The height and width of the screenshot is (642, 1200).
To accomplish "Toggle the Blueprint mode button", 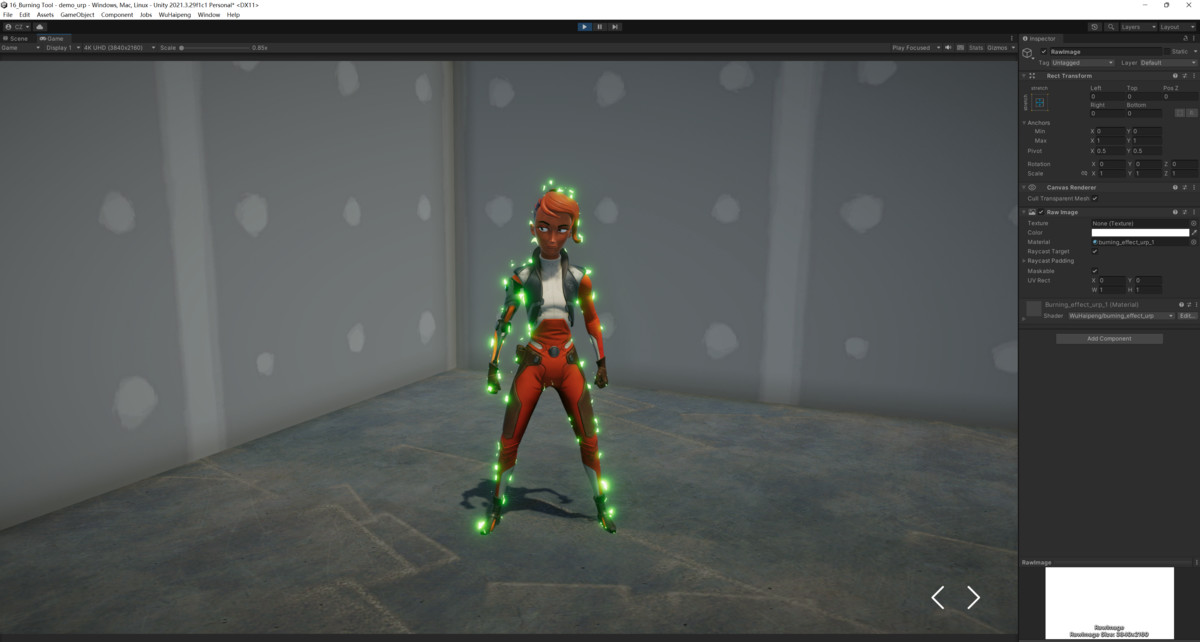I will click(x=1179, y=113).
